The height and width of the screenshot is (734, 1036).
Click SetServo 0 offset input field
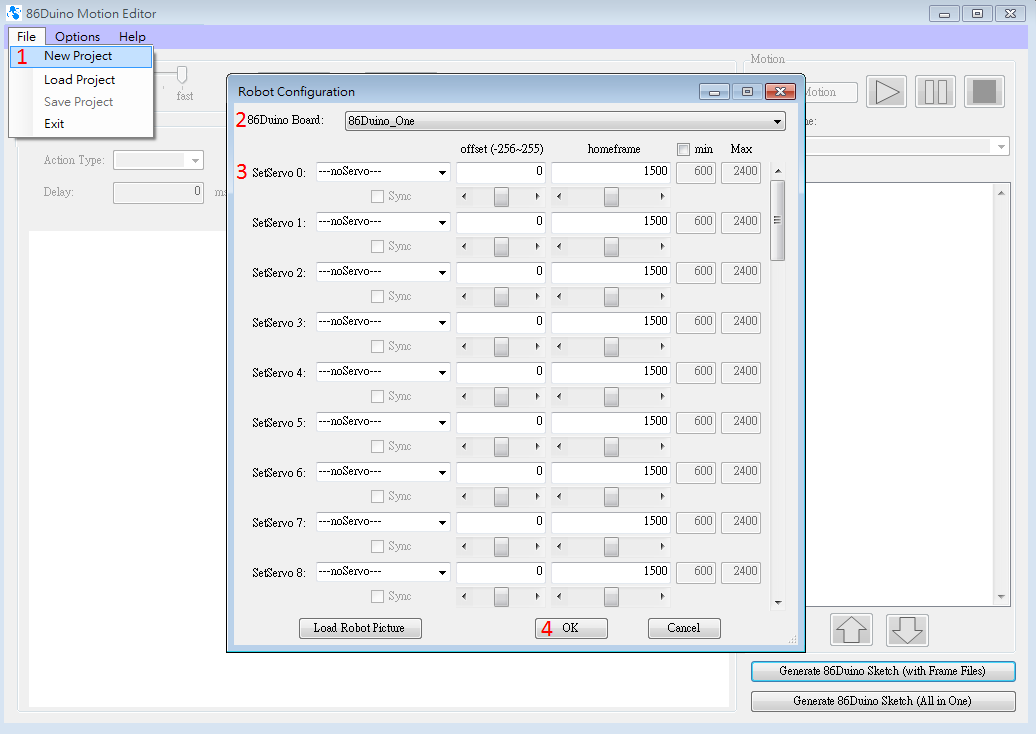coord(501,172)
